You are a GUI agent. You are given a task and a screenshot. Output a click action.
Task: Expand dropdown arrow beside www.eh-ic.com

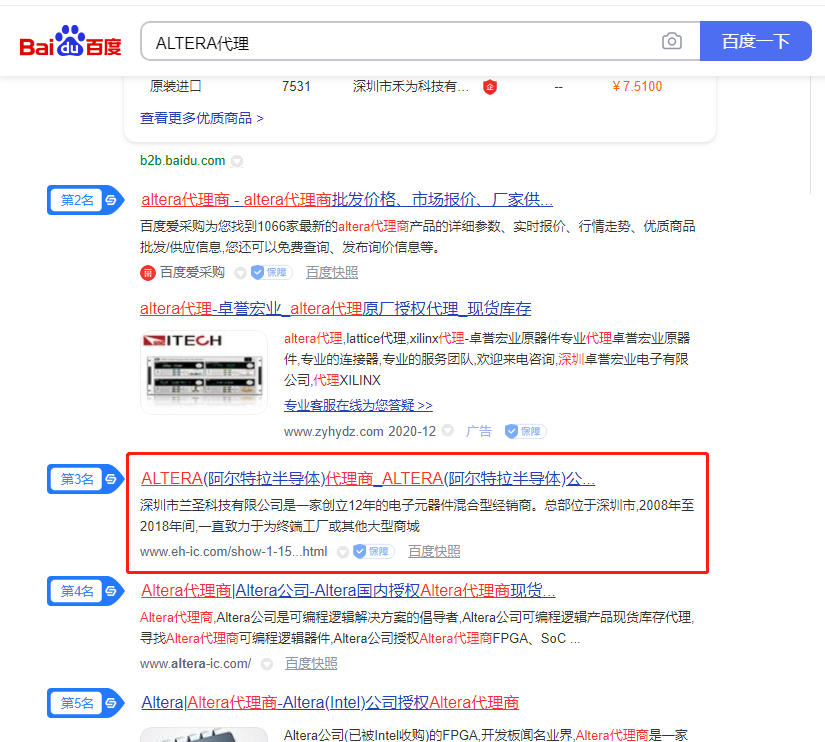click(343, 552)
